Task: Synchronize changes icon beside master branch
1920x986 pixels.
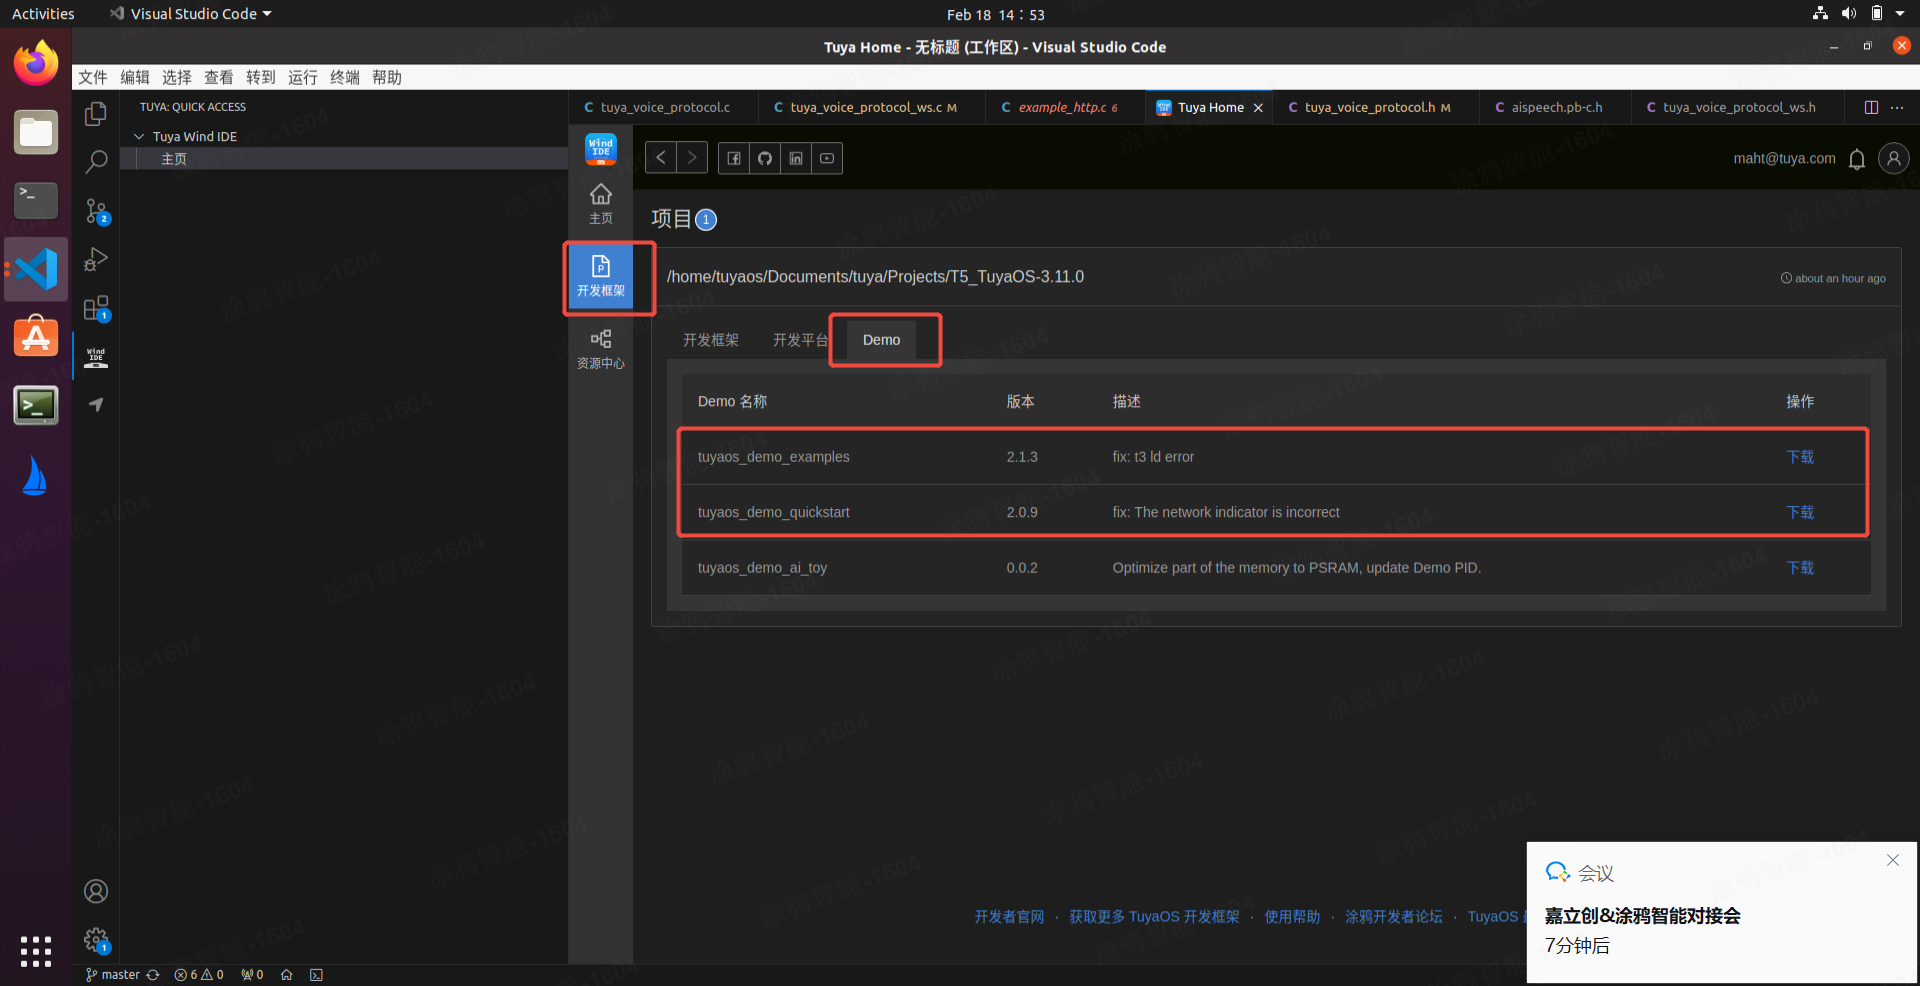Action: (x=153, y=975)
